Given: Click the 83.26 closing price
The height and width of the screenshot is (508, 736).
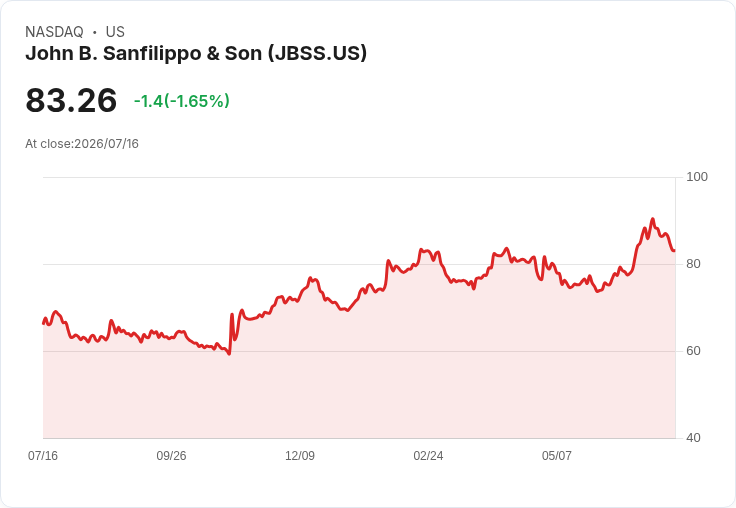Looking at the screenshot, I should pos(71,100).
